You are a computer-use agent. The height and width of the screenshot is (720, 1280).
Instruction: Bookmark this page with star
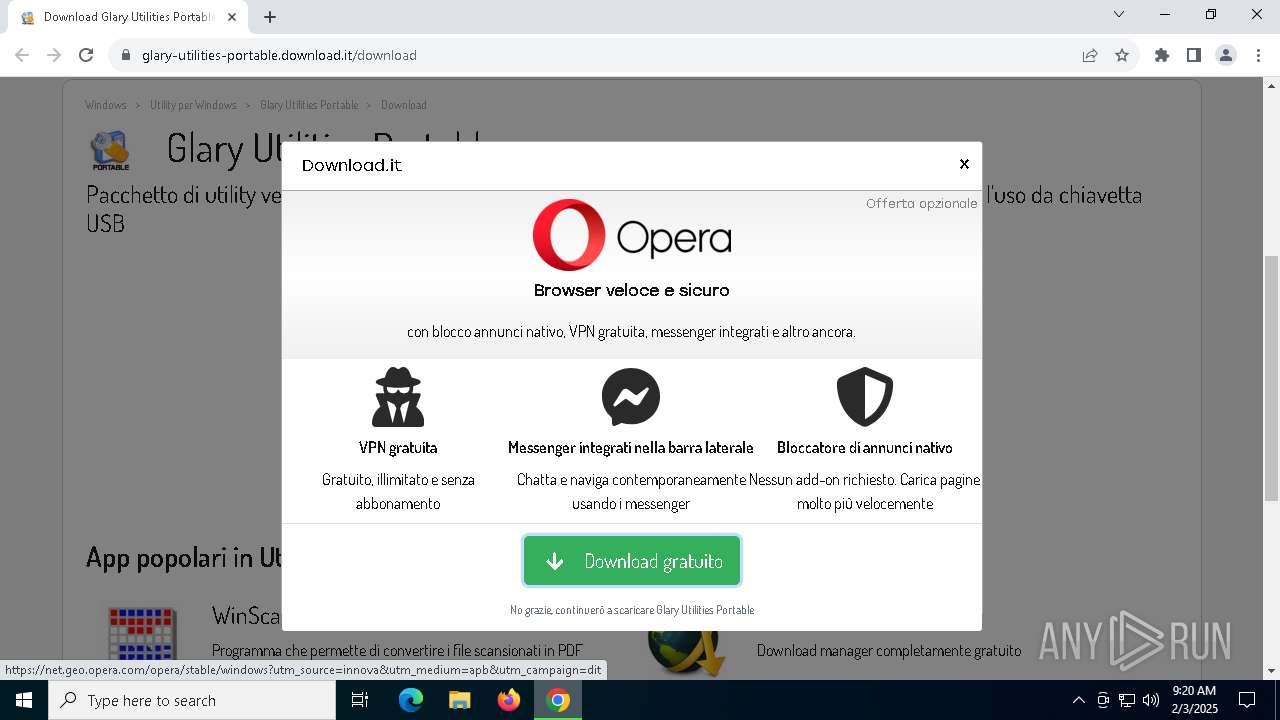click(x=1122, y=55)
